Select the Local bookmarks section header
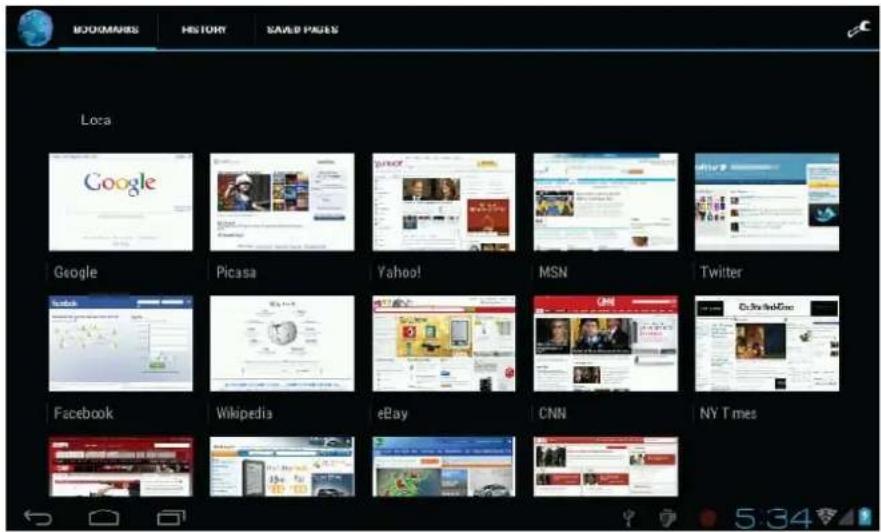 click(96, 120)
